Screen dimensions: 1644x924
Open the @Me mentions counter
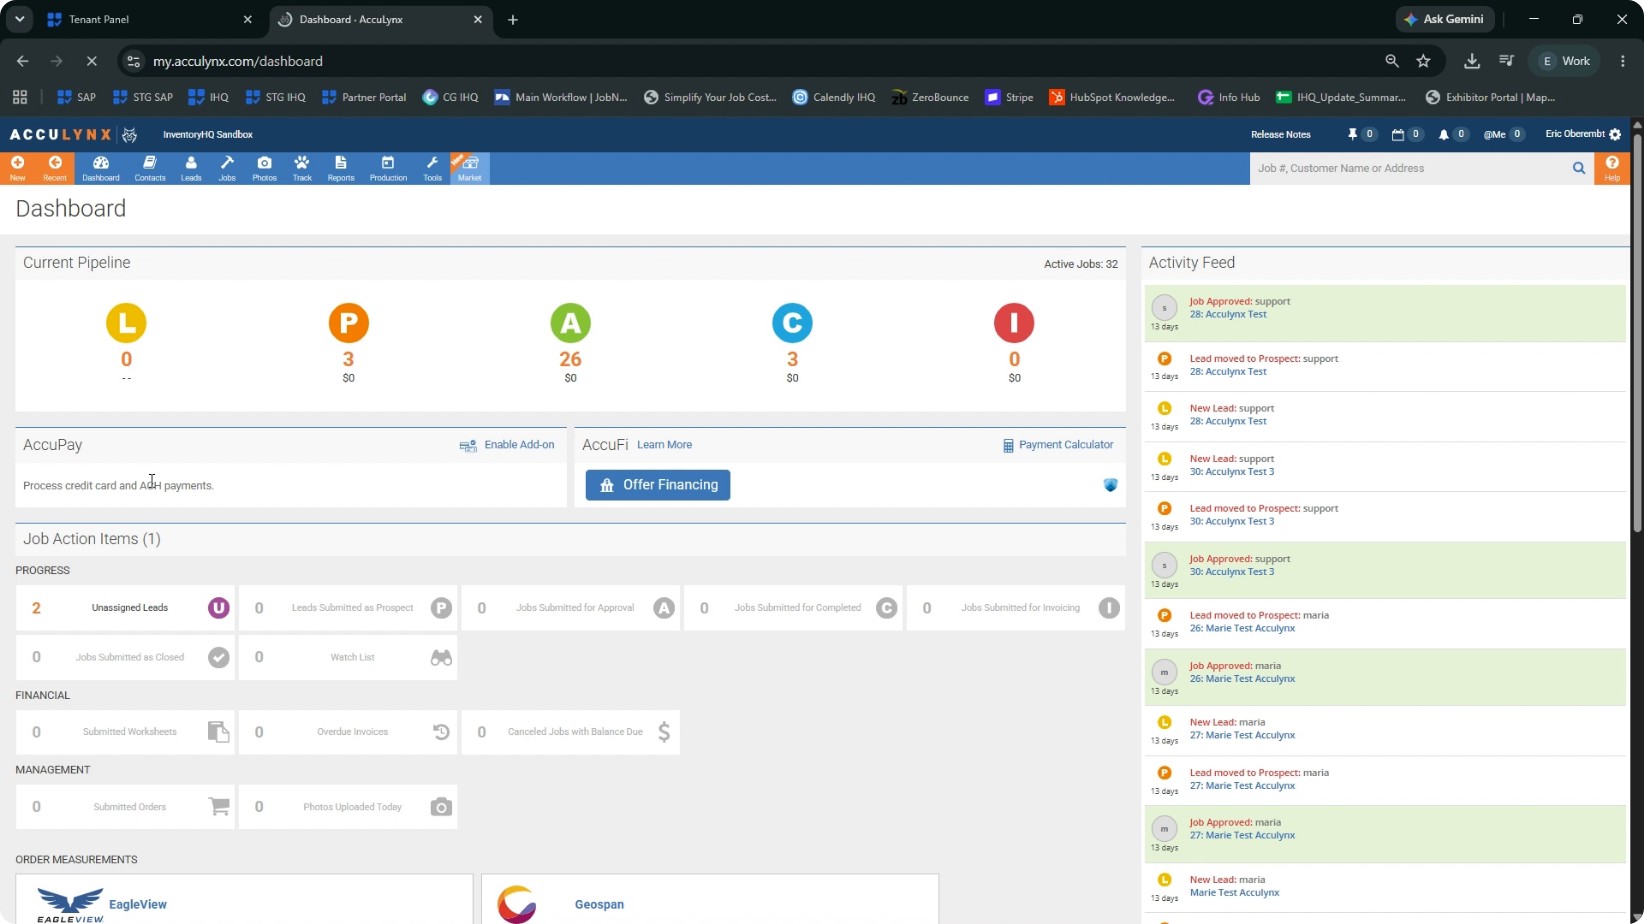coord(1503,134)
